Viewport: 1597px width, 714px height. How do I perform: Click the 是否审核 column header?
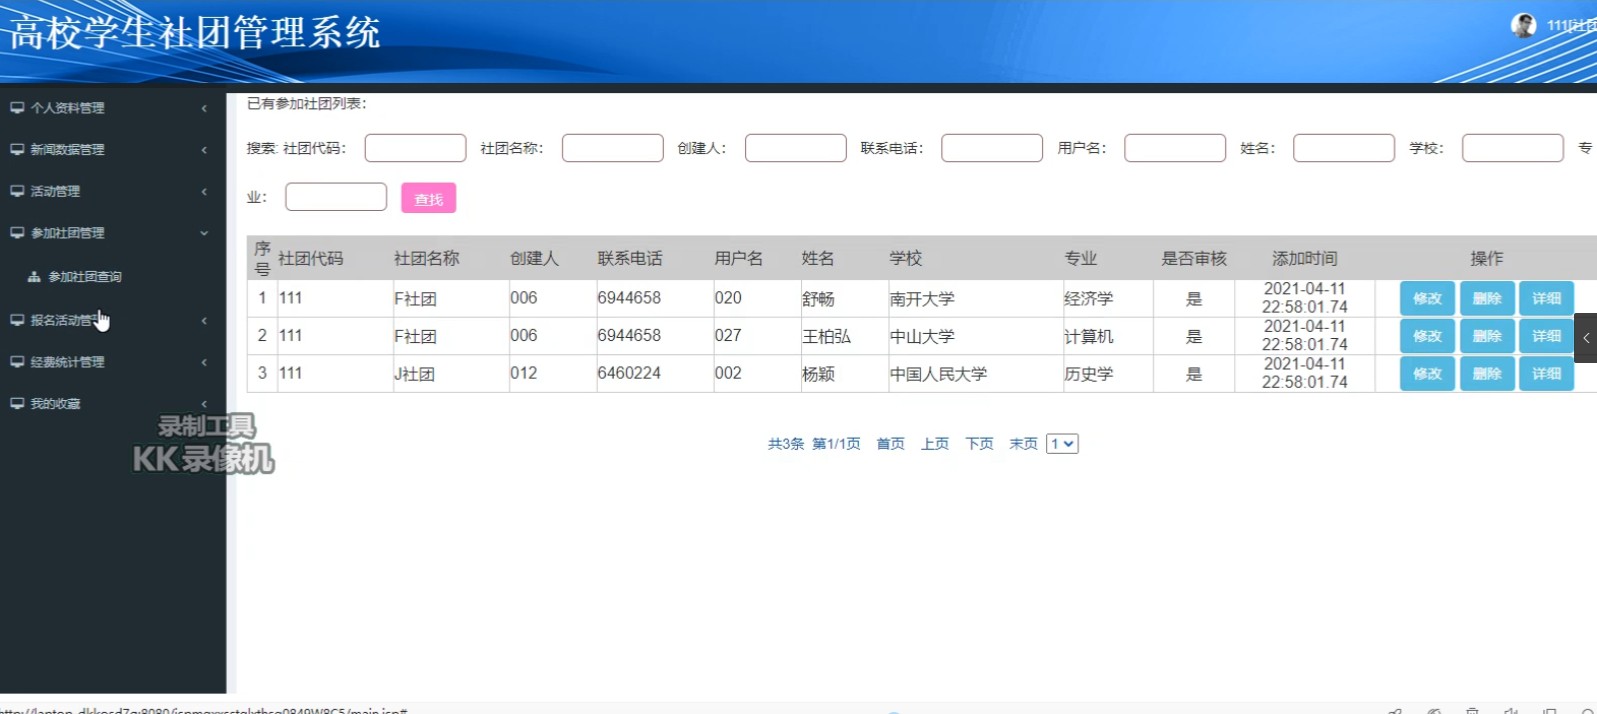pos(1194,258)
